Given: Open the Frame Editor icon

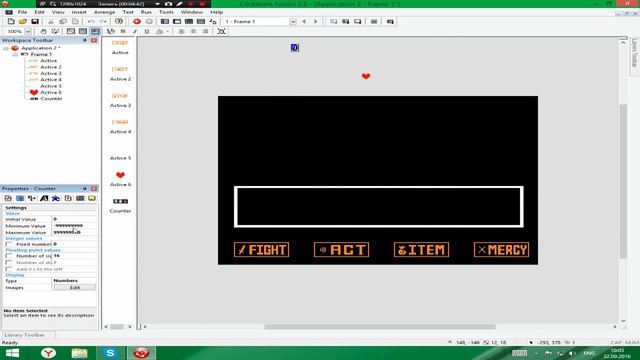Looking at the screenshot, I should pyautogui.click(x=177, y=22).
